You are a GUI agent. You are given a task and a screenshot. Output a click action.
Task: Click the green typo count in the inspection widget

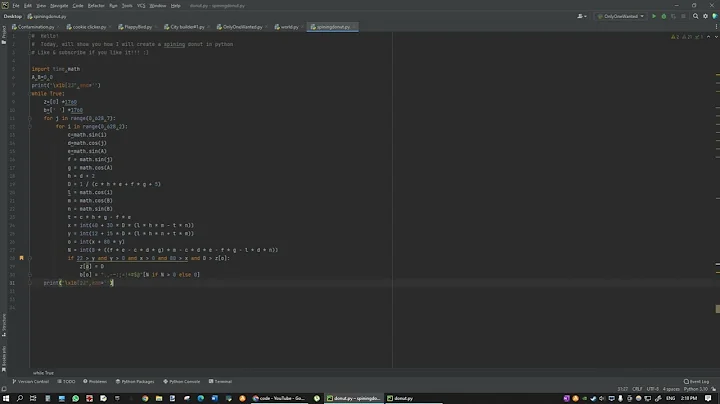pos(698,37)
